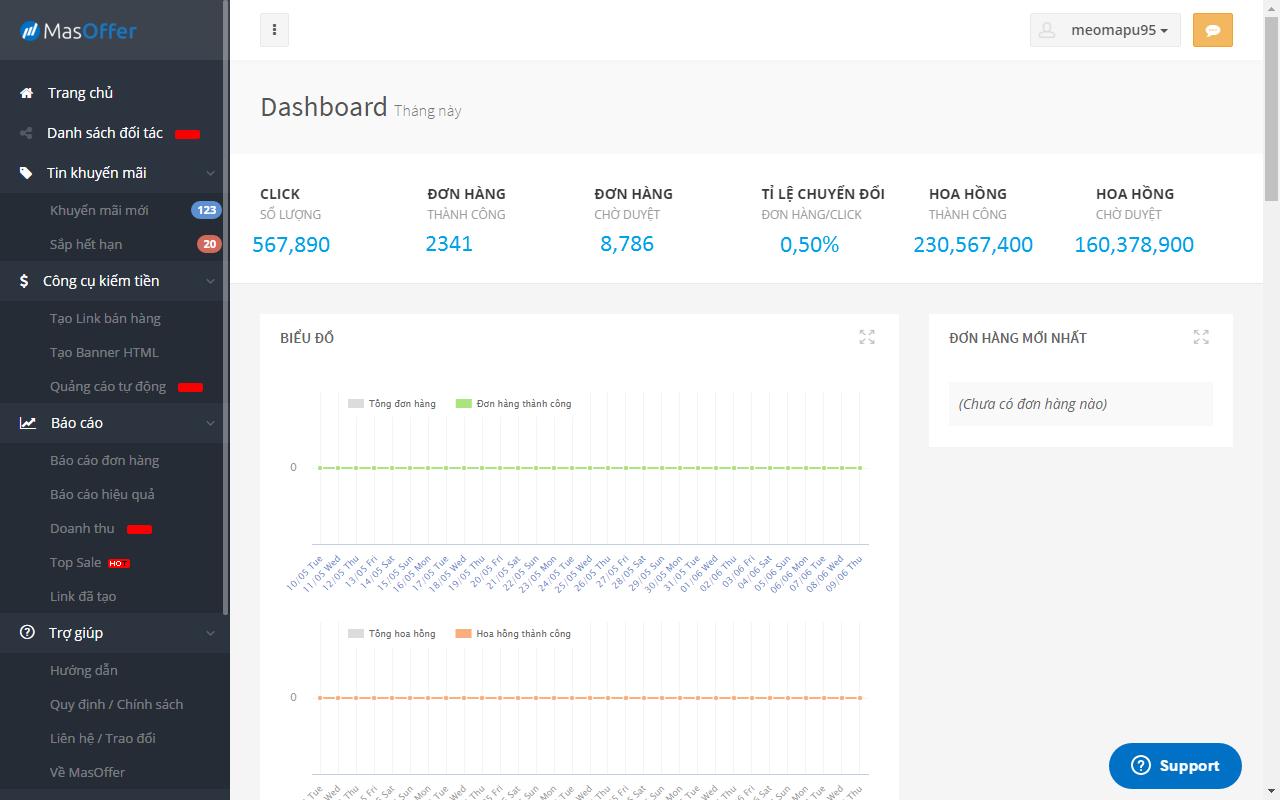Viewport: 1280px width, 800px height.
Task: Collapse the Công cụ kiếm tiền section
Action: [x=210, y=281]
